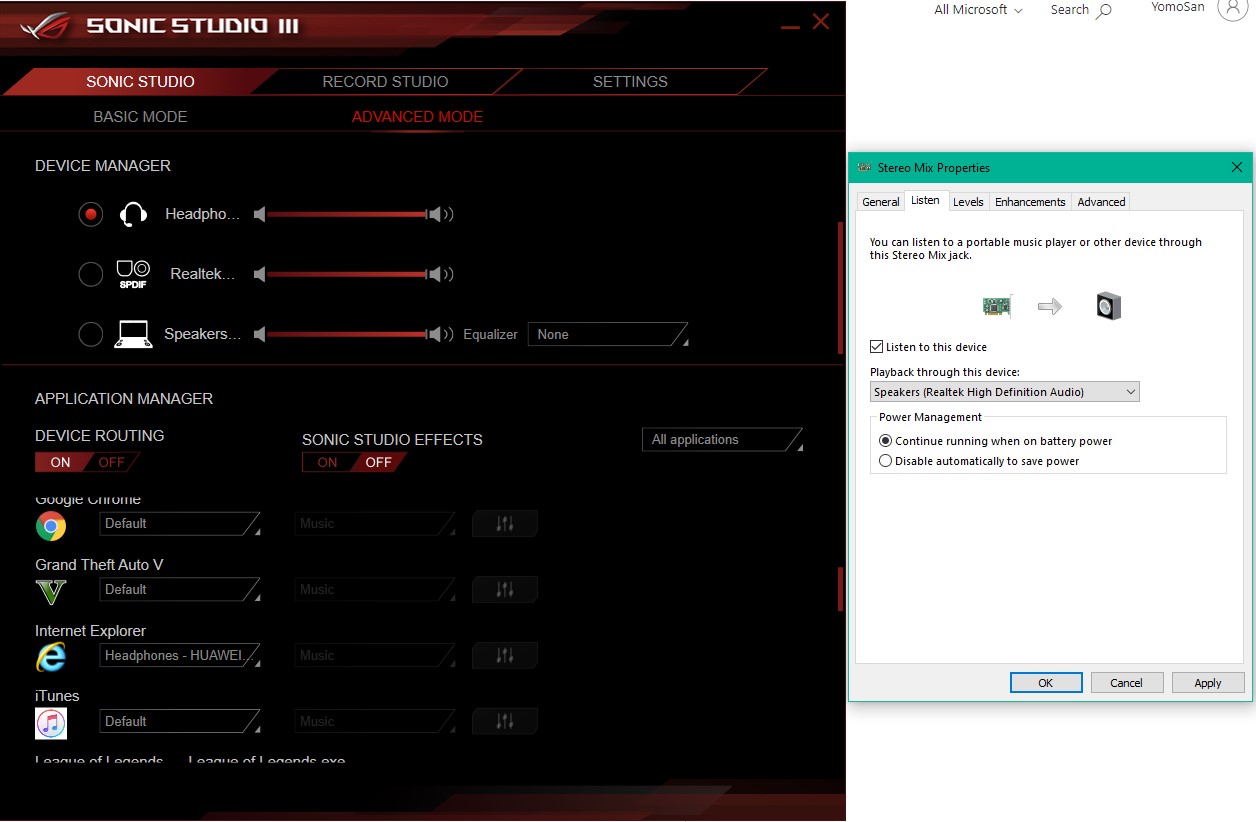Screen dimensions: 1256x822
Task: Click the sound card image in Stereo Mix dialog
Action: click(x=997, y=306)
